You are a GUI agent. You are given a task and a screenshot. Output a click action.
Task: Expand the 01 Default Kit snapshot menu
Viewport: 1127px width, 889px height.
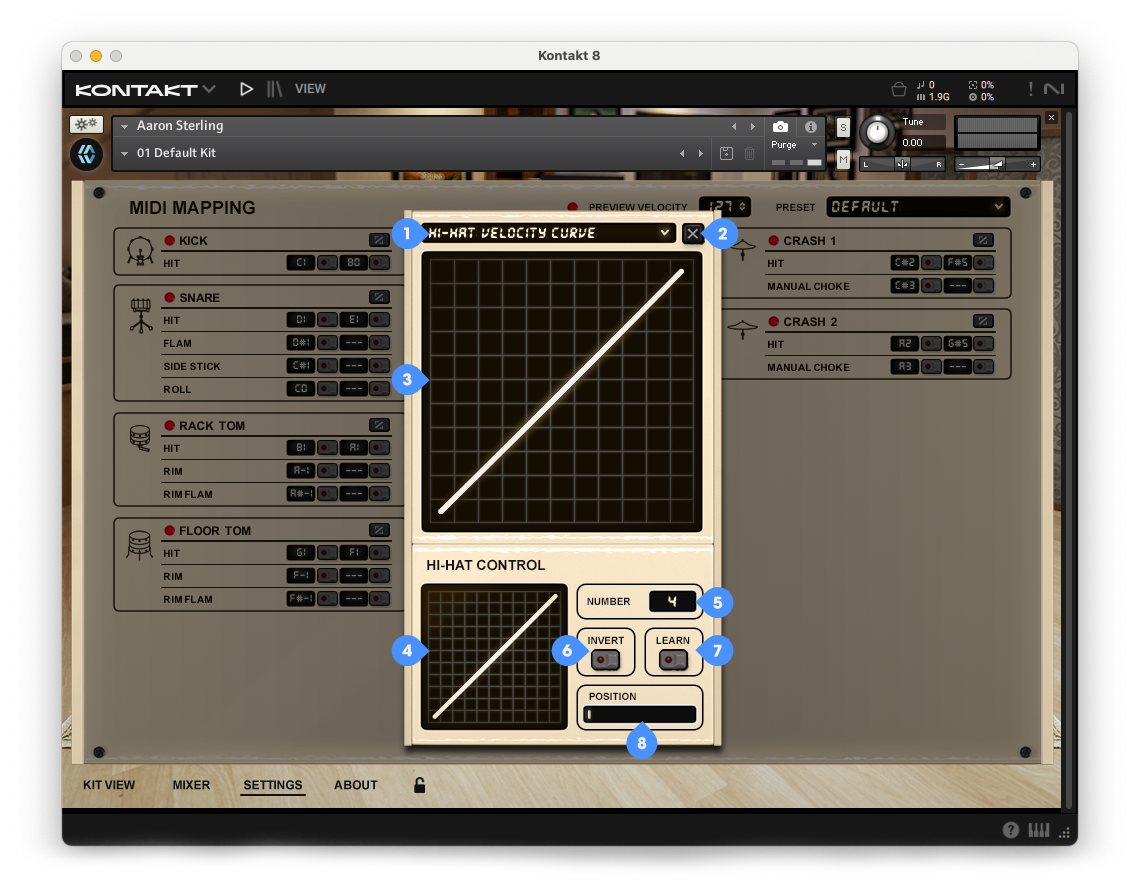coord(124,154)
